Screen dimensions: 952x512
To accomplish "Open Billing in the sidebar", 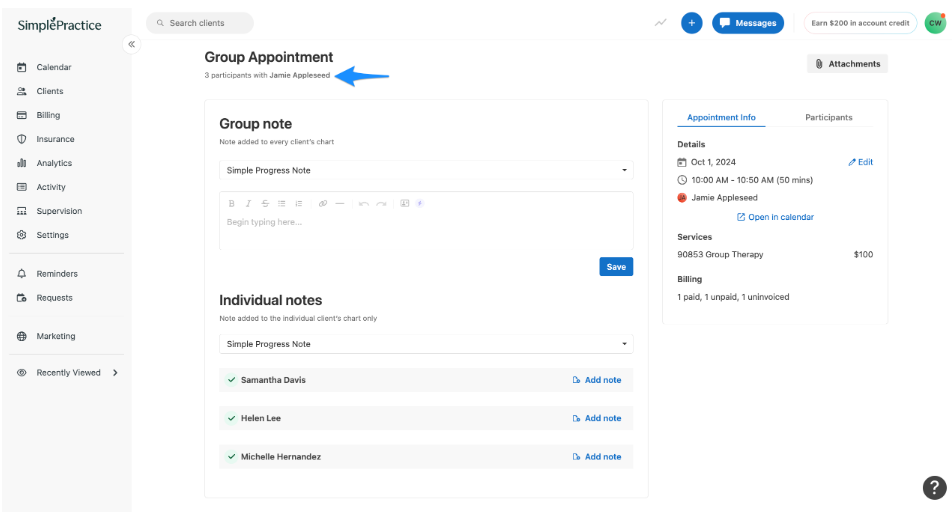I will point(48,115).
